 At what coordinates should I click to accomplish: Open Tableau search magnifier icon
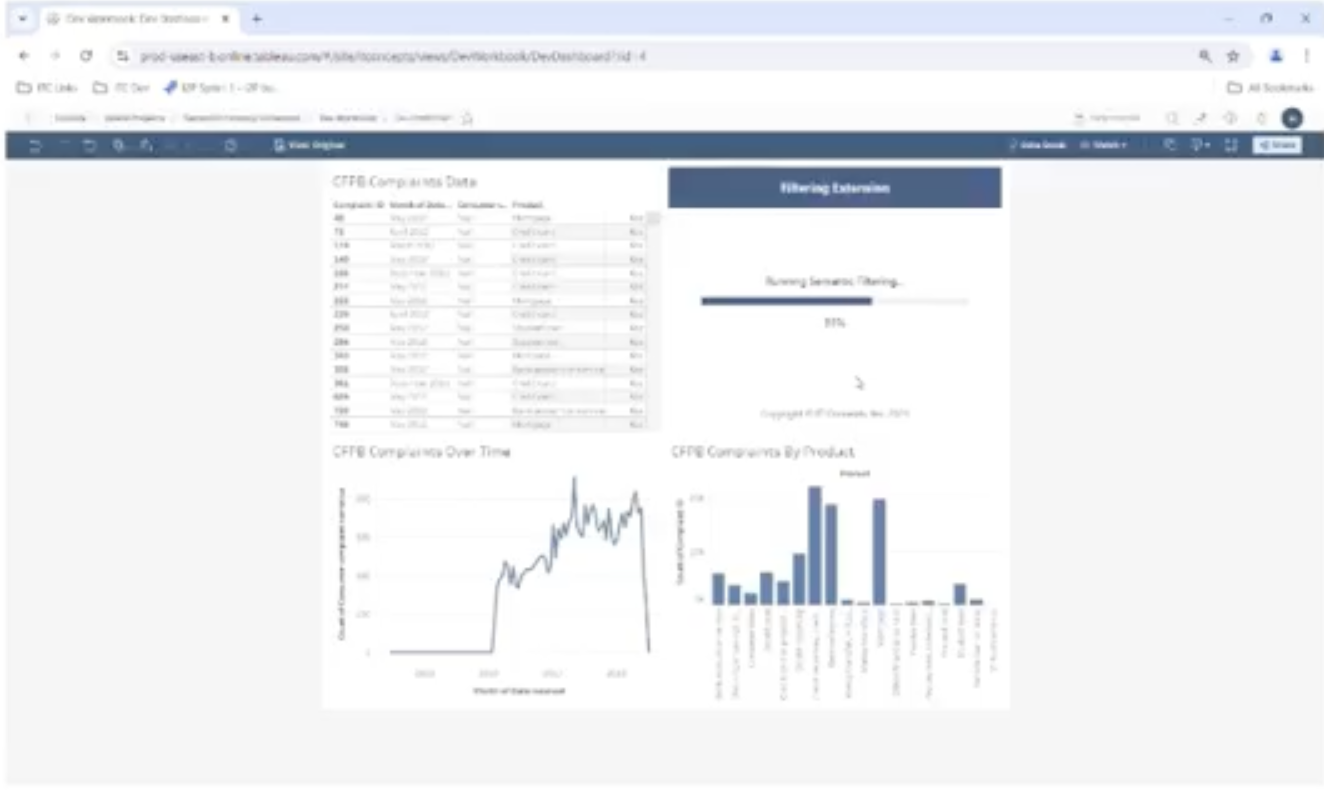pos(1172,118)
